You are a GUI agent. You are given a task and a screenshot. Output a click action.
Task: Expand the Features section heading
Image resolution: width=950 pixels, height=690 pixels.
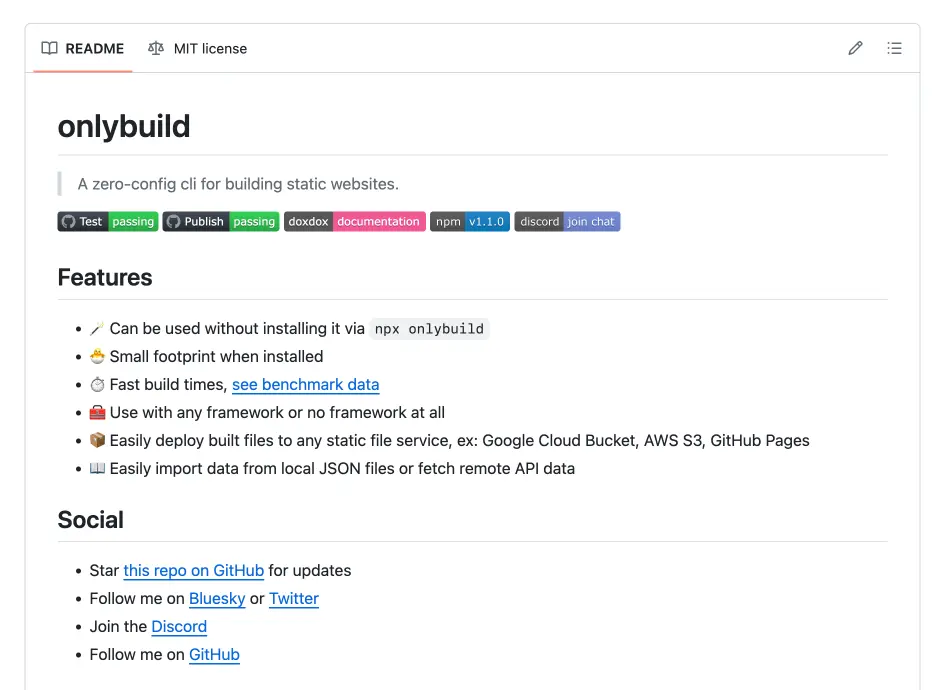point(104,278)
